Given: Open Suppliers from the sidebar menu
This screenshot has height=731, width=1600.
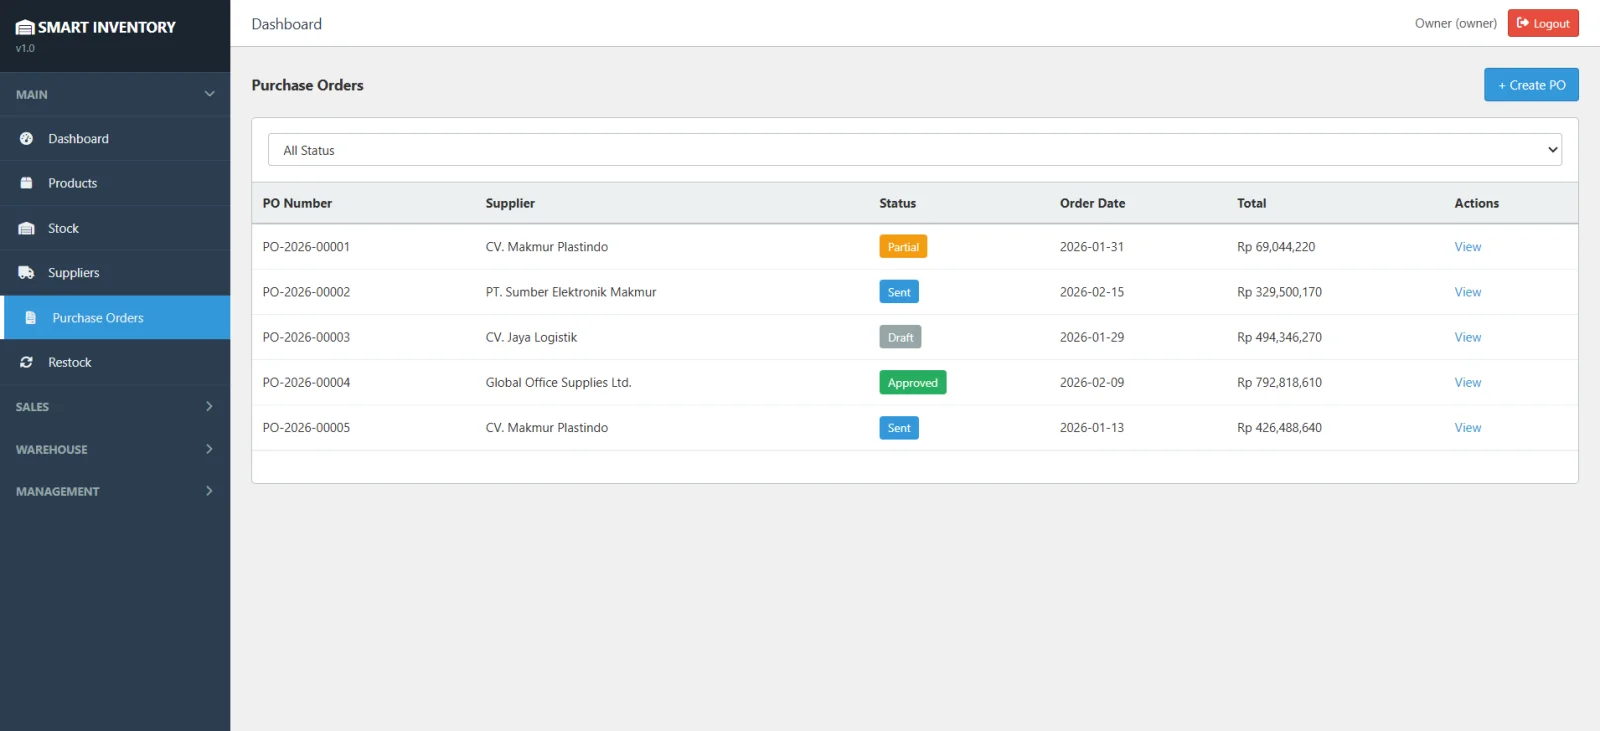Looking at the screenshot, I should (74, 273).
